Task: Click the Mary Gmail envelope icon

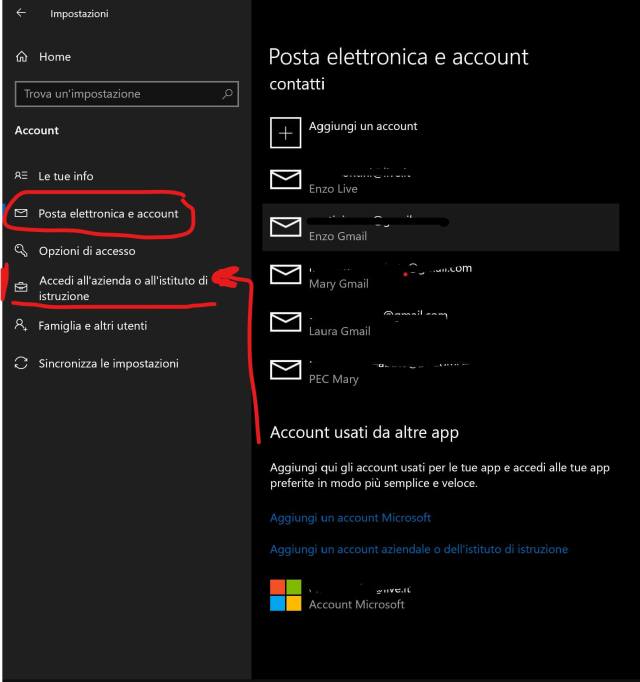Action: [x=286, y=274]
